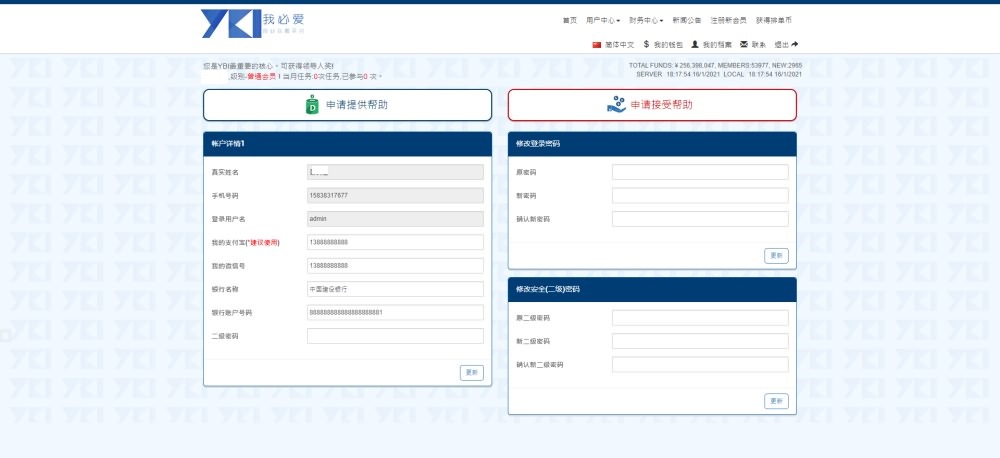The width and height of the screenshot is (1000, 458).
Task: Click the red 建议使用 hint text
Action: tap(263, 243)
